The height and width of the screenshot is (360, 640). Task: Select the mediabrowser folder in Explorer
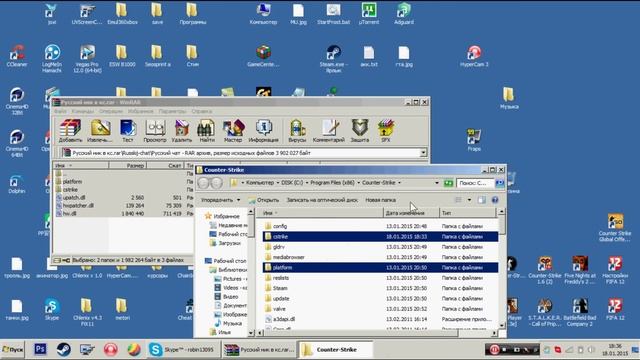pos(380,257)
